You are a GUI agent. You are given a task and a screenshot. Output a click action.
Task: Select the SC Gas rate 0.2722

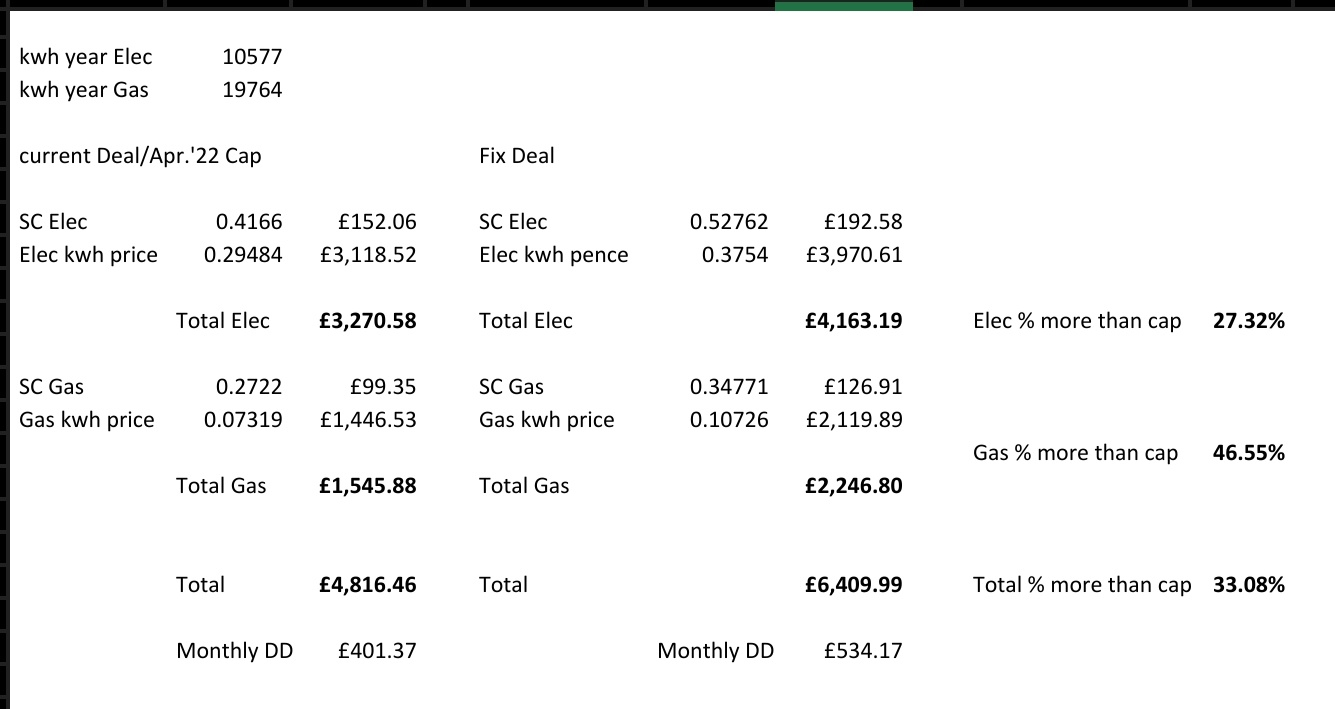click(249, 387)
